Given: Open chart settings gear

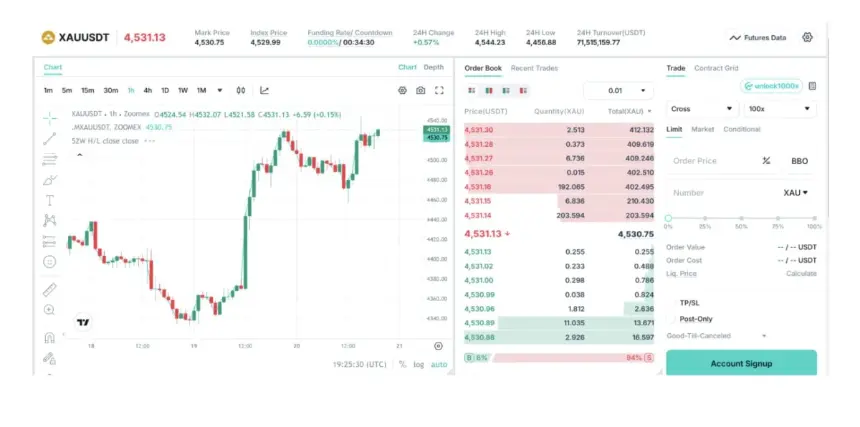Looking at the screenshot, I should (x=403, y=90).
